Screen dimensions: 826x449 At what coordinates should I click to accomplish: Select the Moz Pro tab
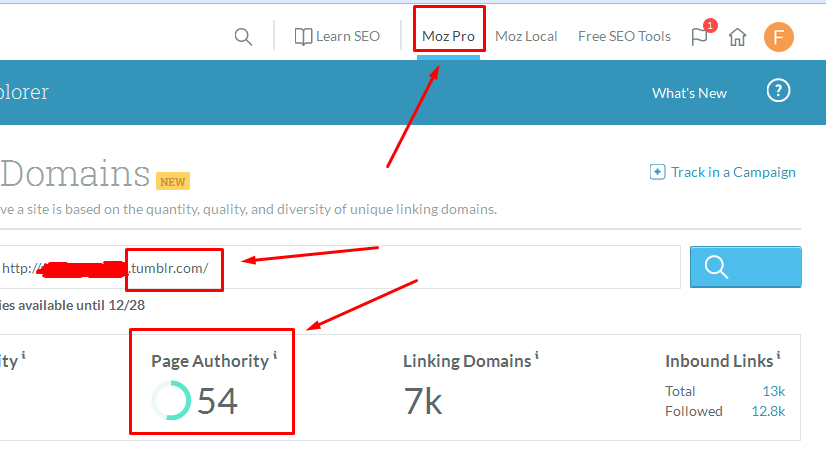click(448, 37)
